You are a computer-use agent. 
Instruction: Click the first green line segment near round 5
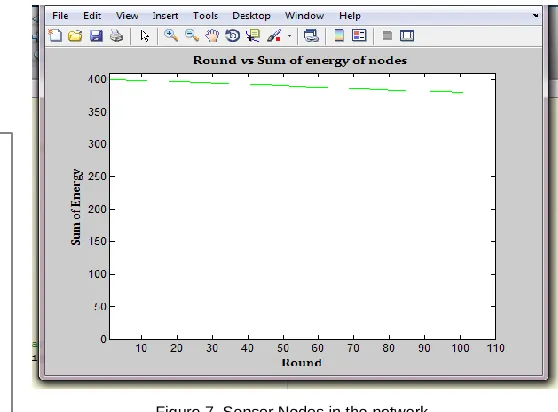[x=128, y=80]
